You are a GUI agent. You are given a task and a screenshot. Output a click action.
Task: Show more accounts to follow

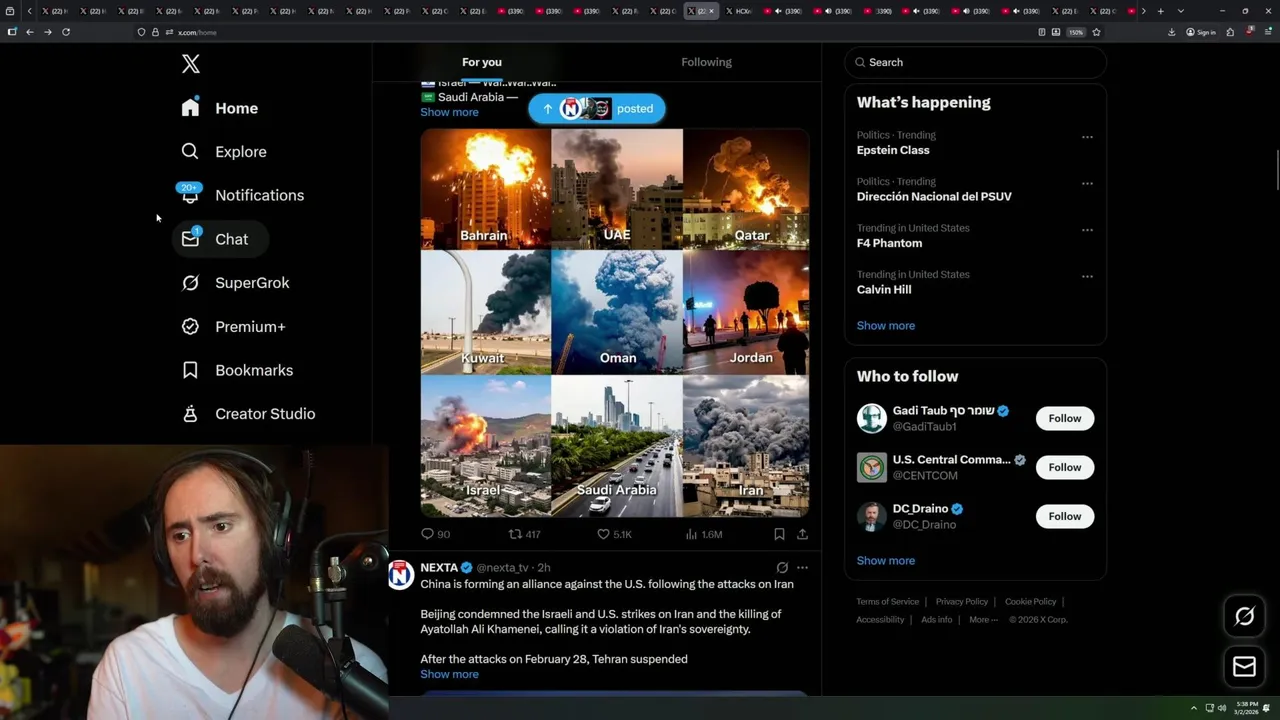886,560
